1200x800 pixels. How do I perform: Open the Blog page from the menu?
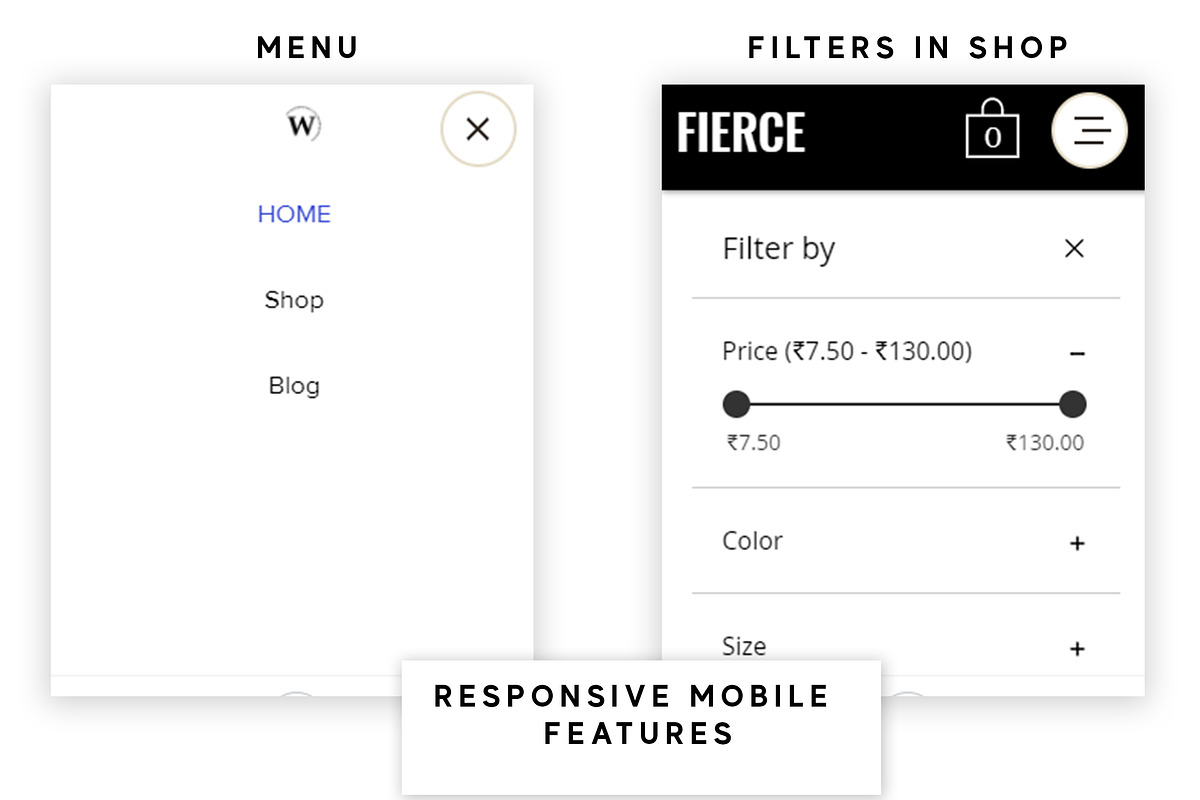(294, 385)
